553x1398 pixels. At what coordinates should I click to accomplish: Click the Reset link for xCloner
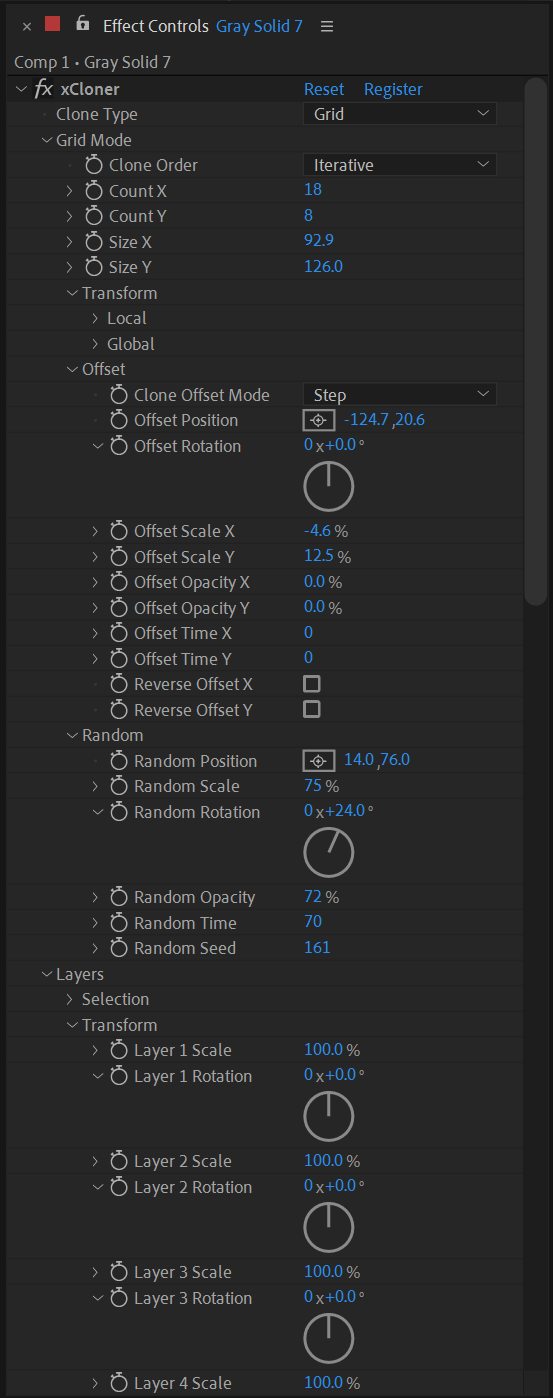(324, 89)
